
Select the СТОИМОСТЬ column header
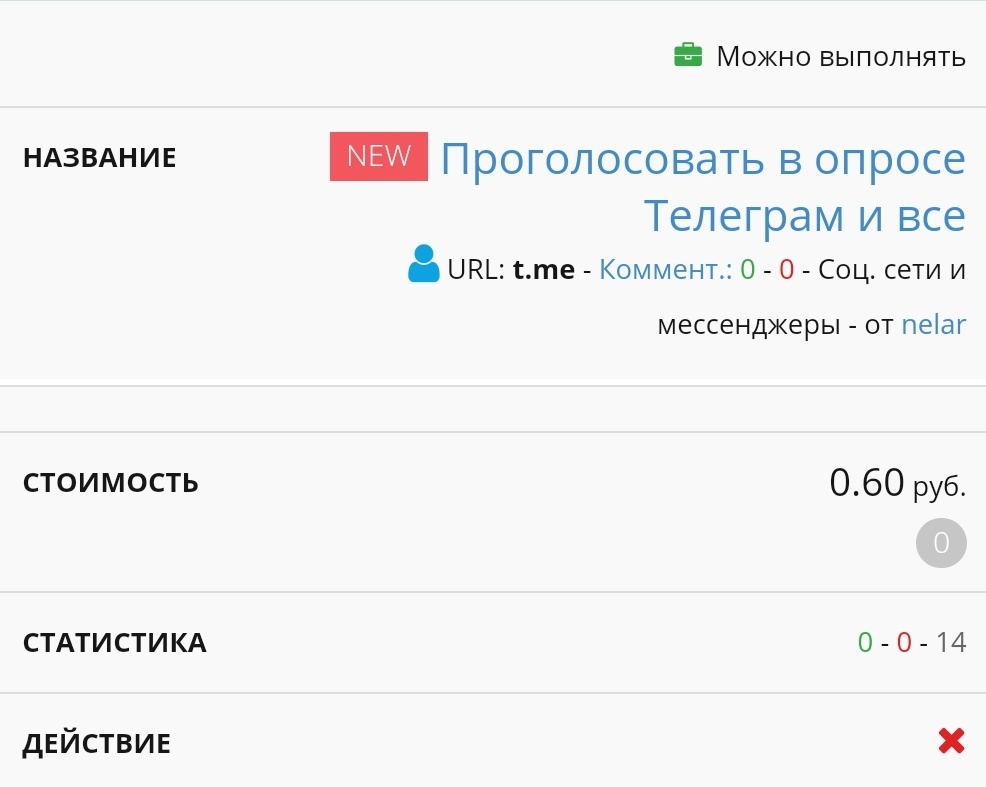(x=112, y=482)
